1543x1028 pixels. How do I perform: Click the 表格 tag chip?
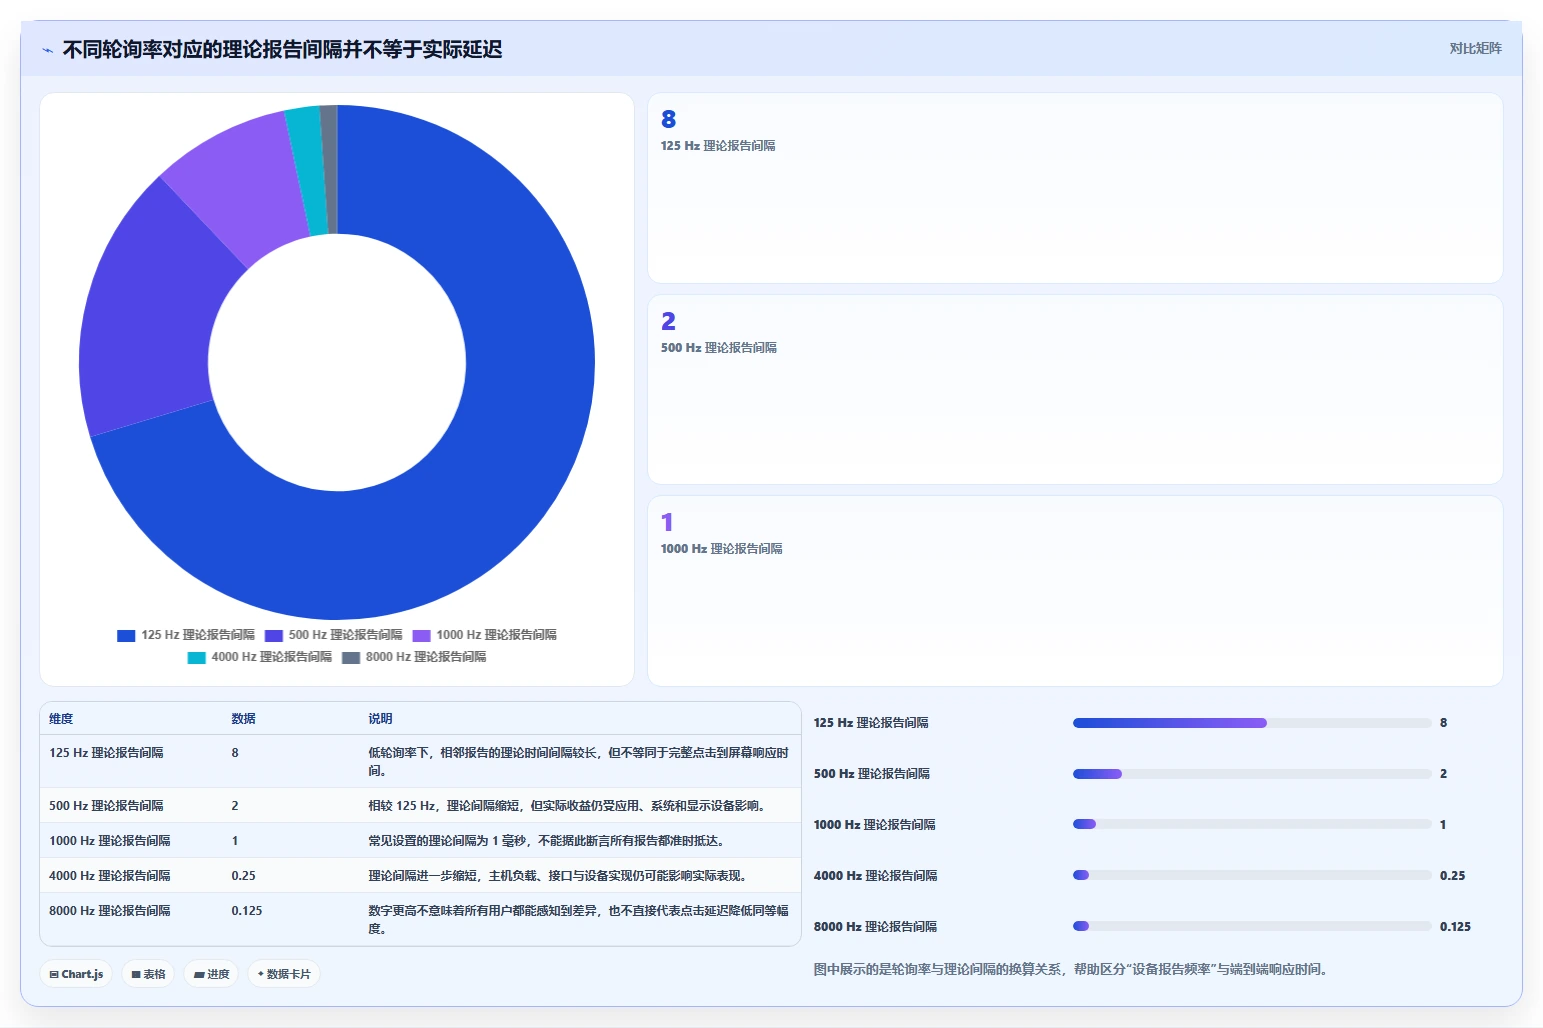[x=148, y=974]
